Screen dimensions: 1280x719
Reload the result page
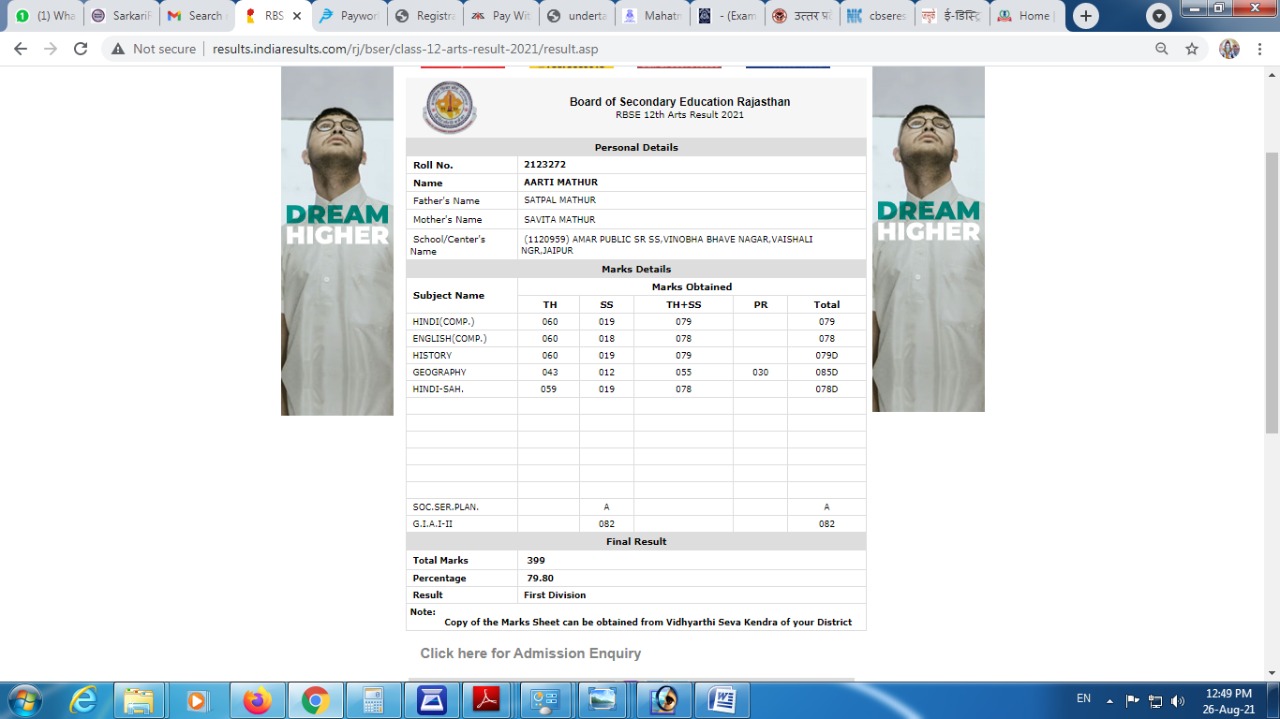tap(81, 48)
